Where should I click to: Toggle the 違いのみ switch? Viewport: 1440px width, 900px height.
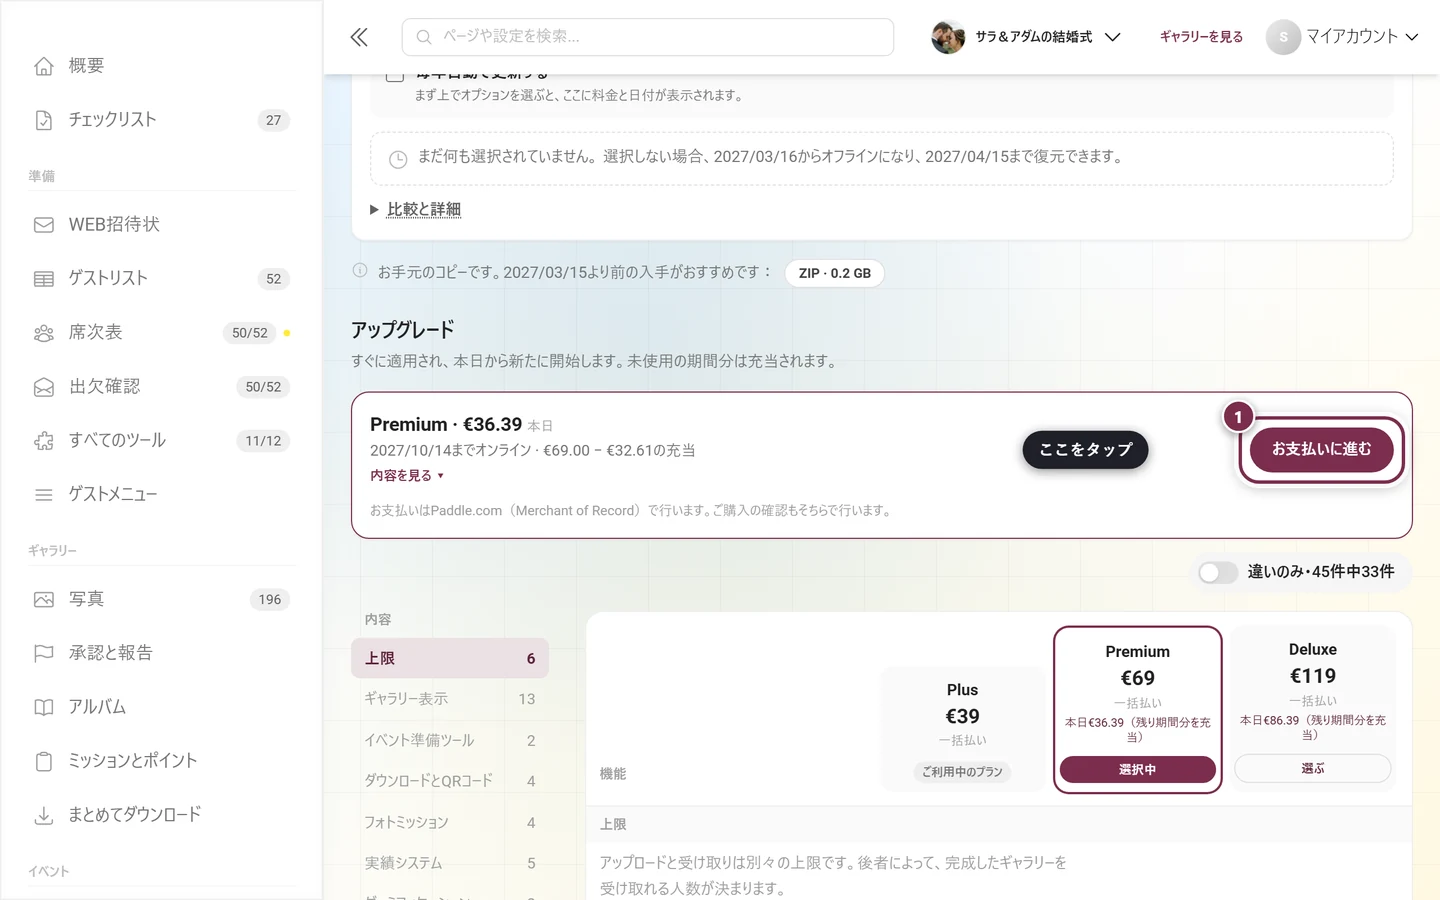[1218, 572]
